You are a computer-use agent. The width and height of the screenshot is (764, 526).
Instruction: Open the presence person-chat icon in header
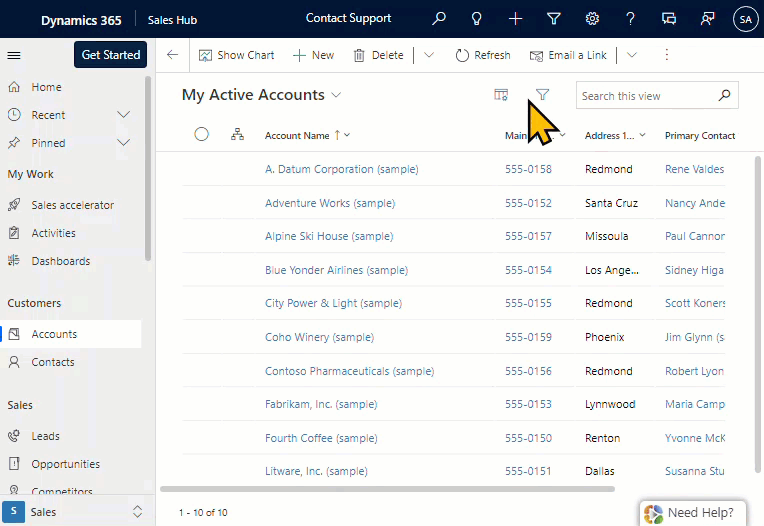[x=707, y=19]
